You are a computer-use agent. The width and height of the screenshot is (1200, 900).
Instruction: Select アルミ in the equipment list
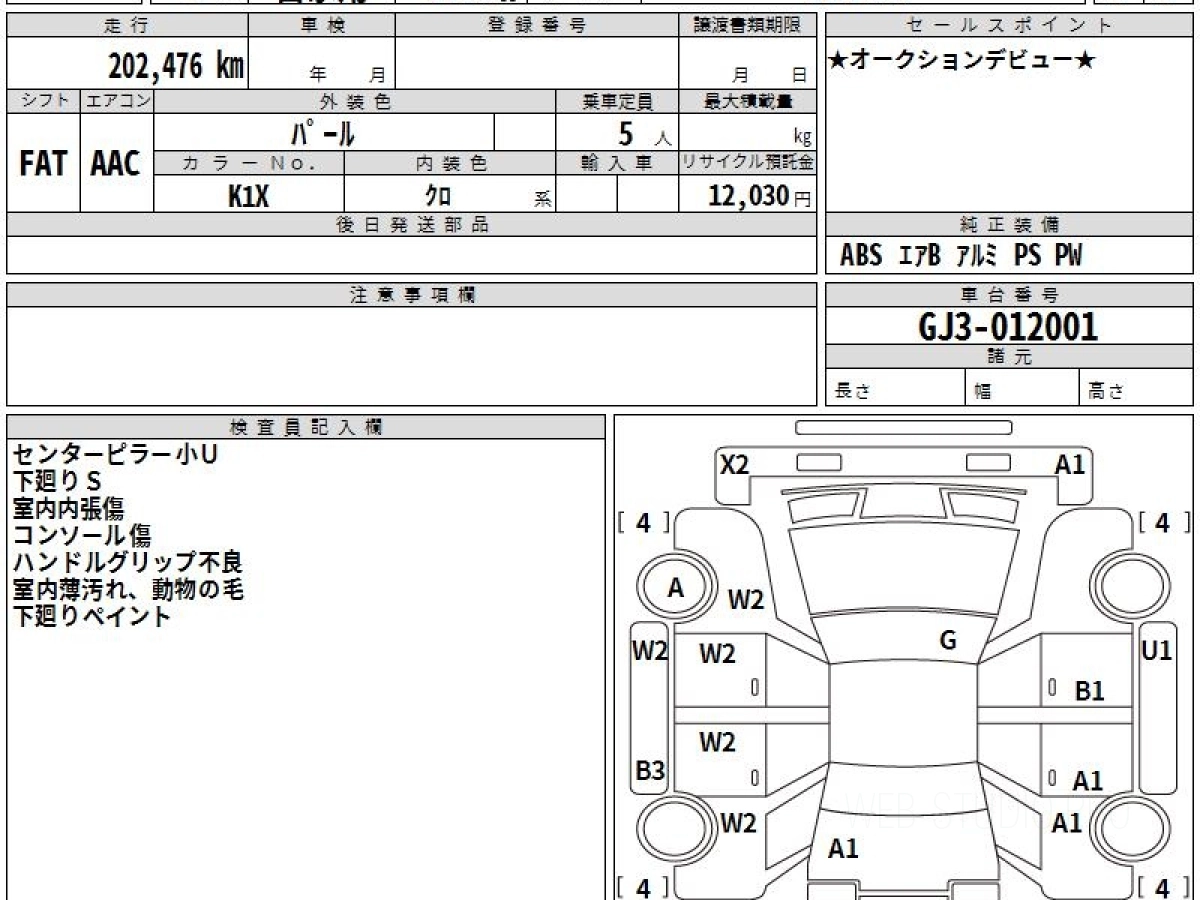(977, 256)
